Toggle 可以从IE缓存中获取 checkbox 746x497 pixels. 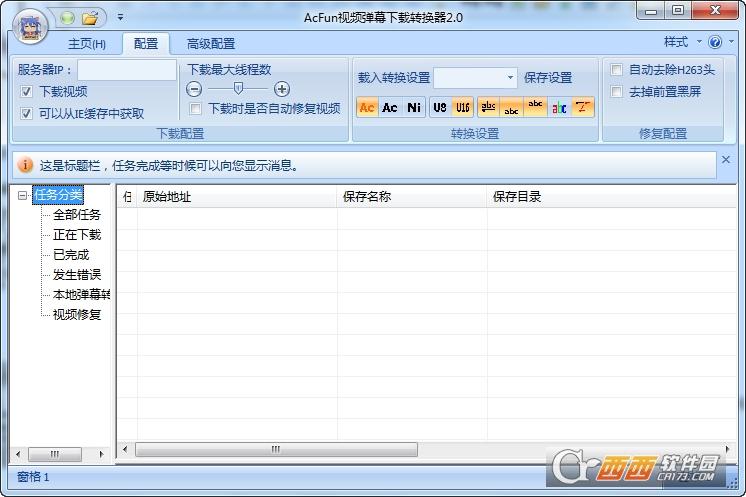coord(27,113)
